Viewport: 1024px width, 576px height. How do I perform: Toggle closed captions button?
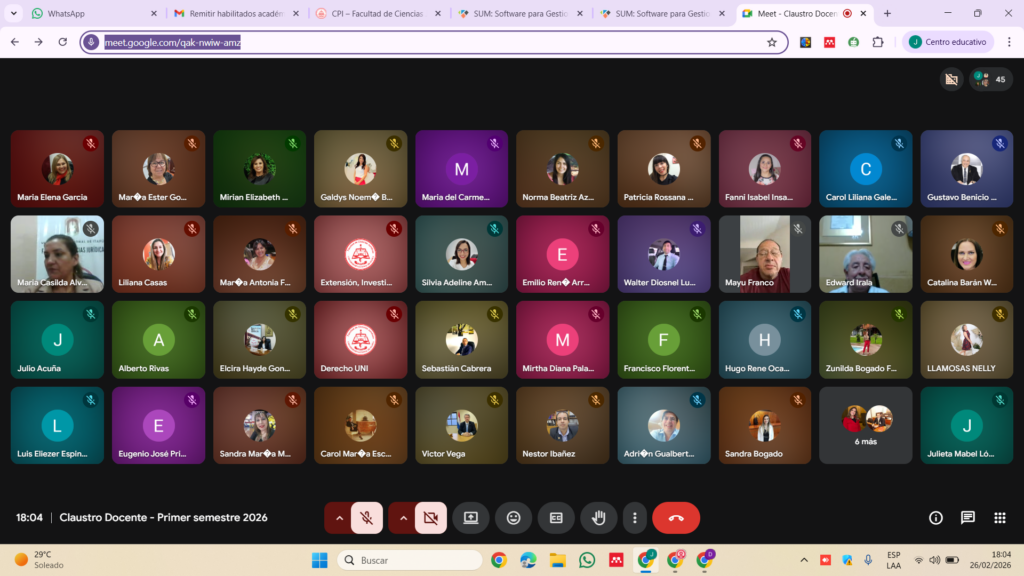(x=556, y=518)
